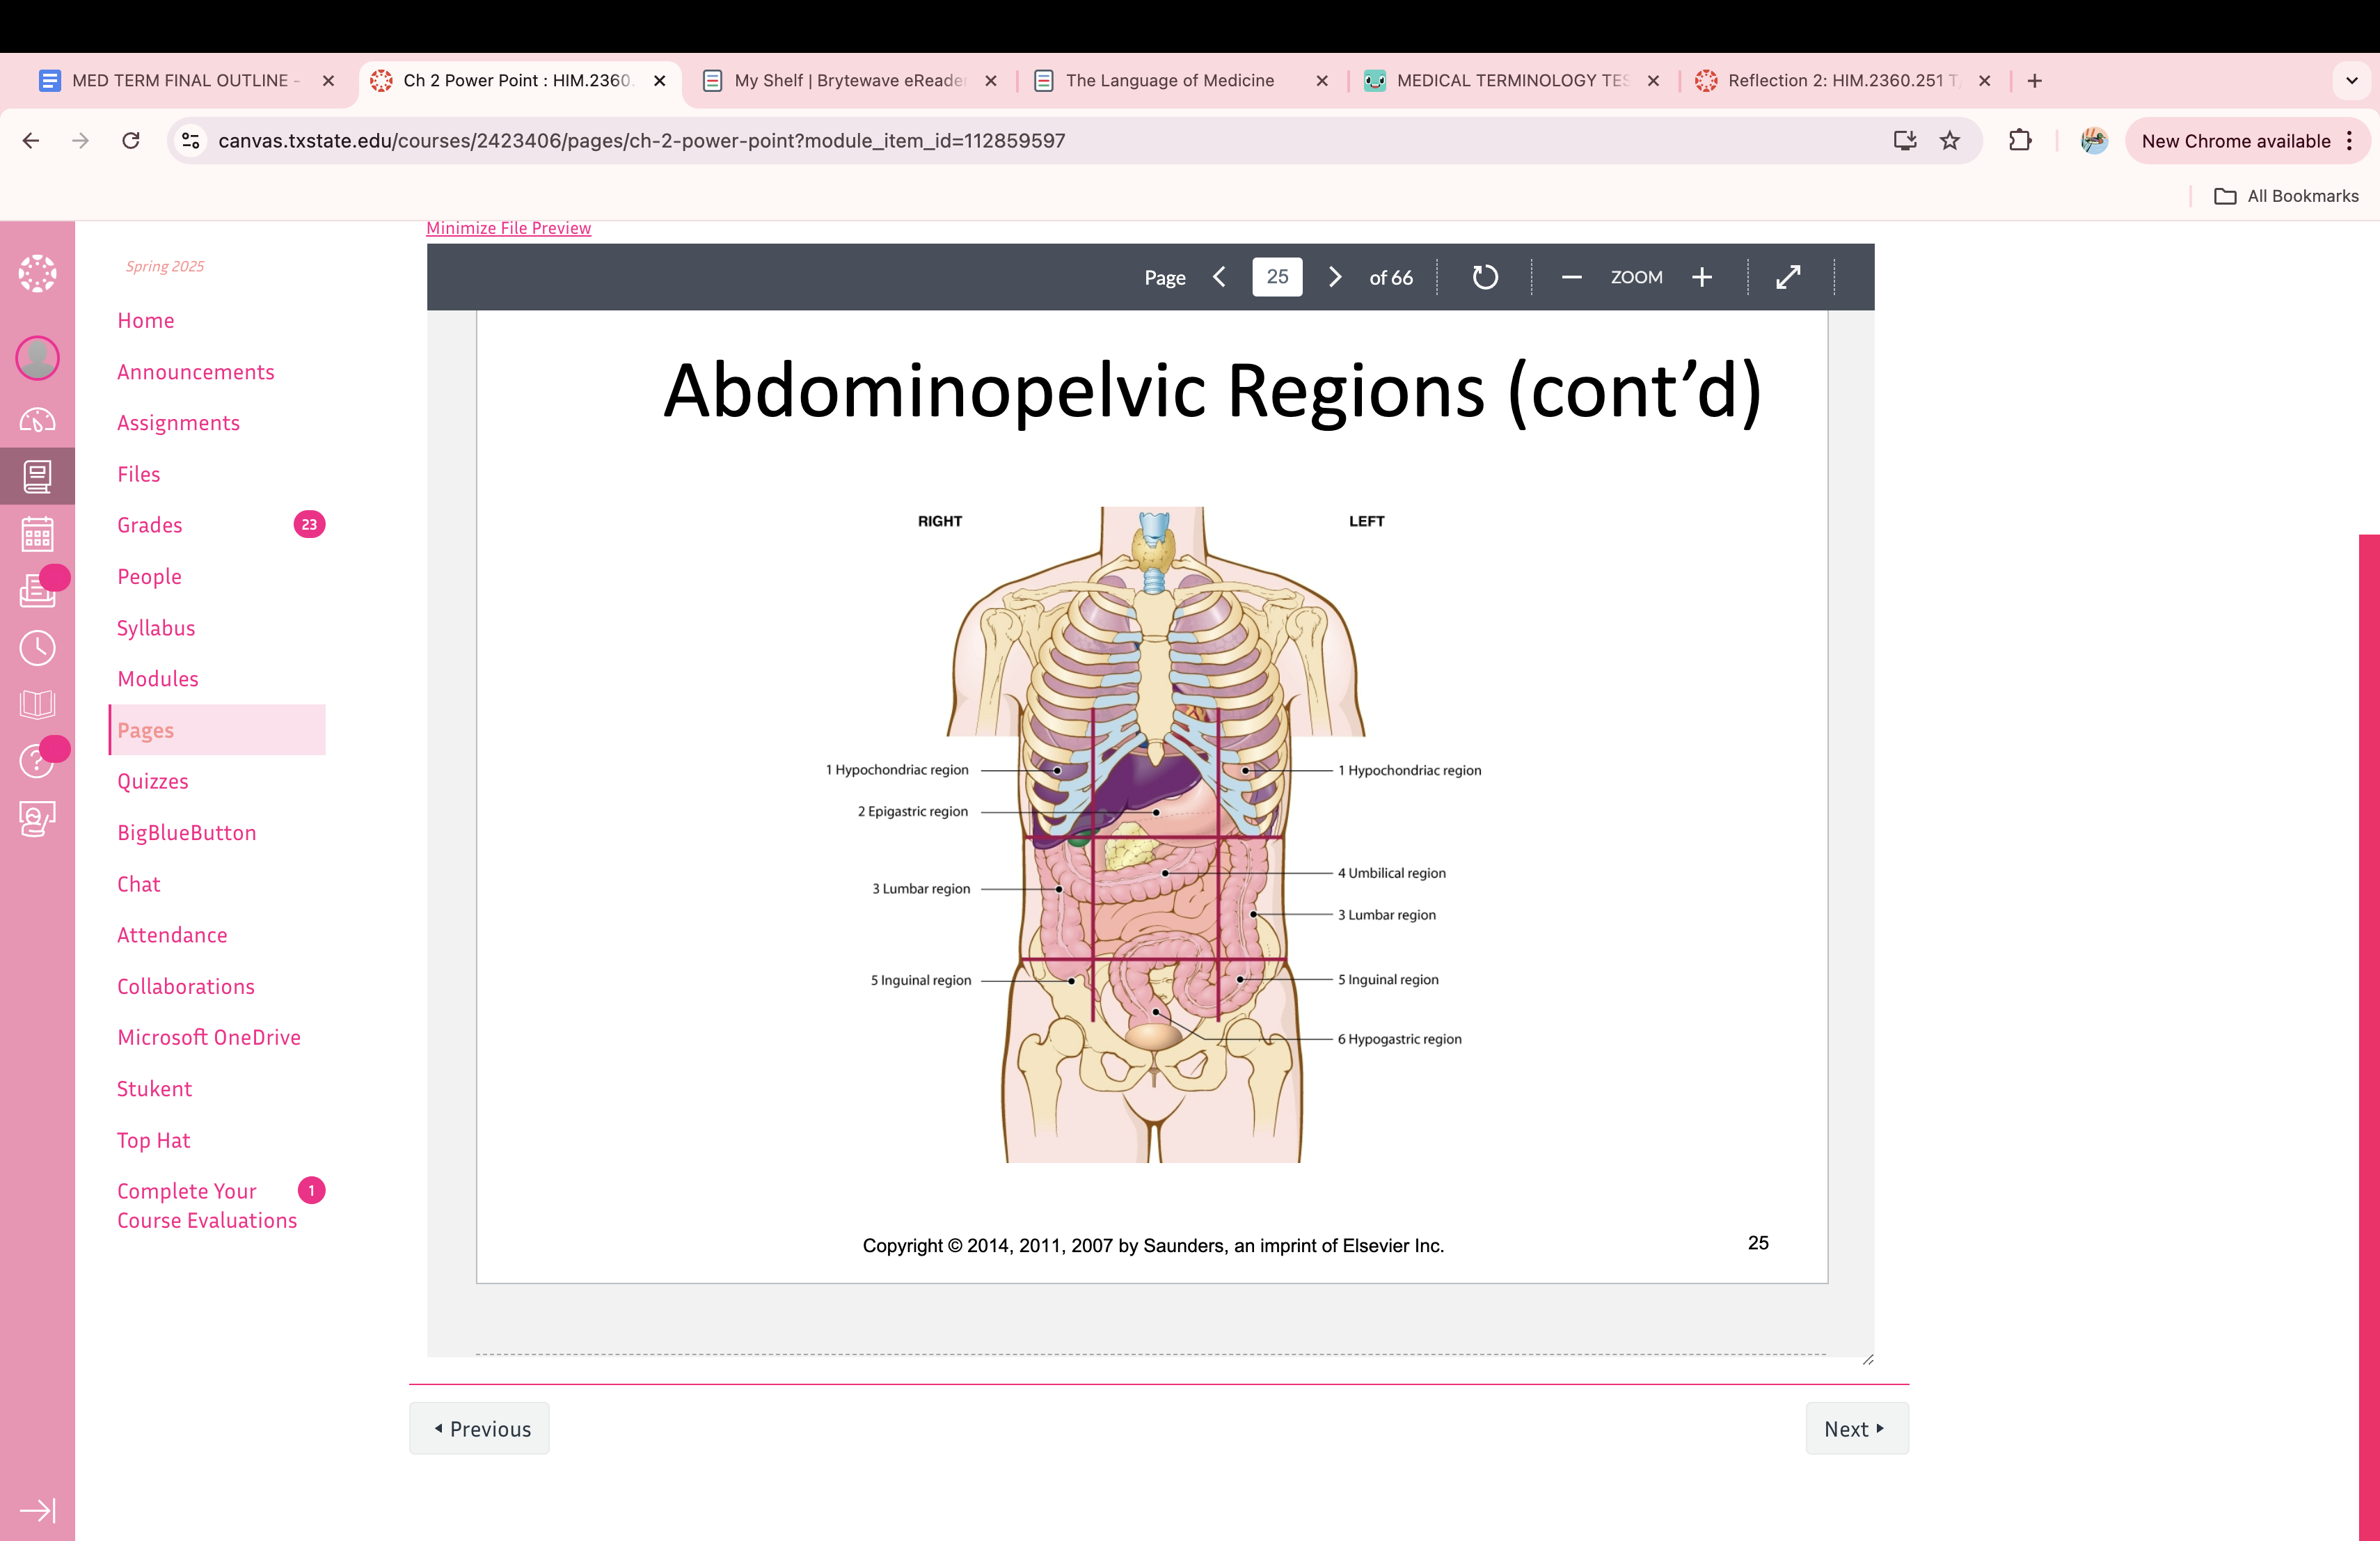Open Inbox icon in global navigation
Image resolution: width=2380 pixels, height=1541 pixels.
pos(37,591)
